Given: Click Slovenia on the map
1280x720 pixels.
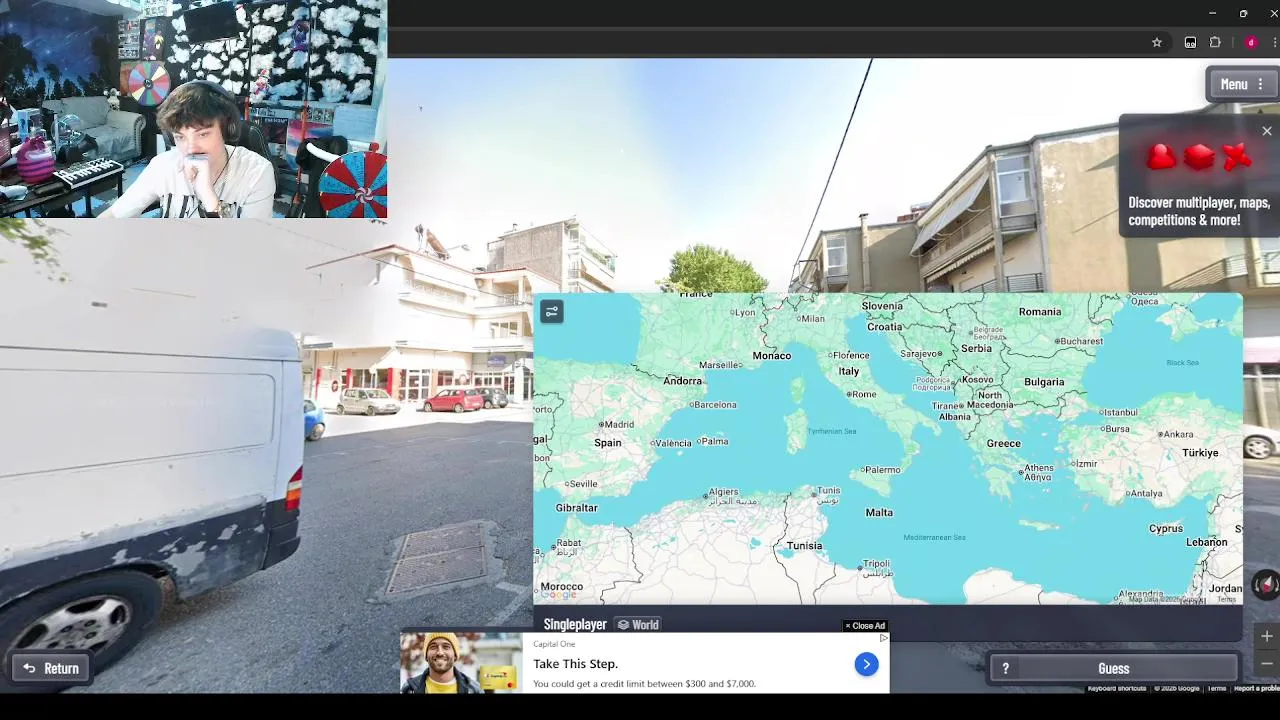Looking at the screenshot, I should pos(882,306).
